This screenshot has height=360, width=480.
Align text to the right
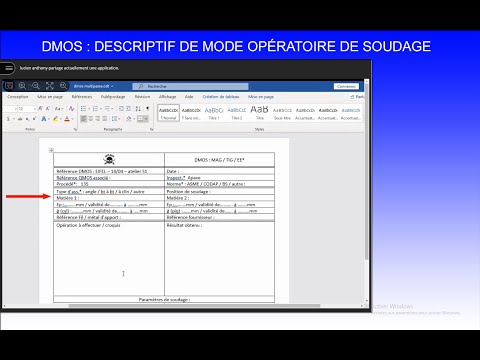click(98, 119)
